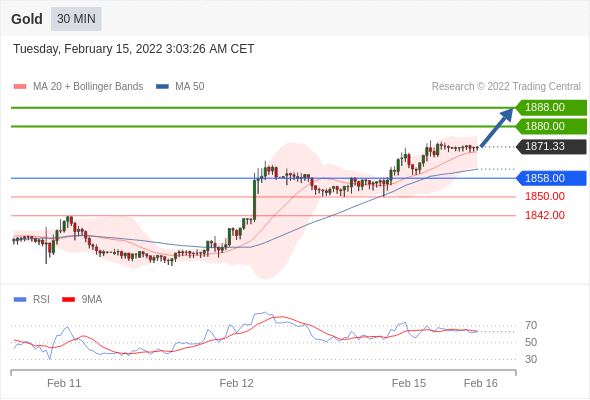Click the Gold instrument title
This screenshot has height=400, width=590.
27,19
